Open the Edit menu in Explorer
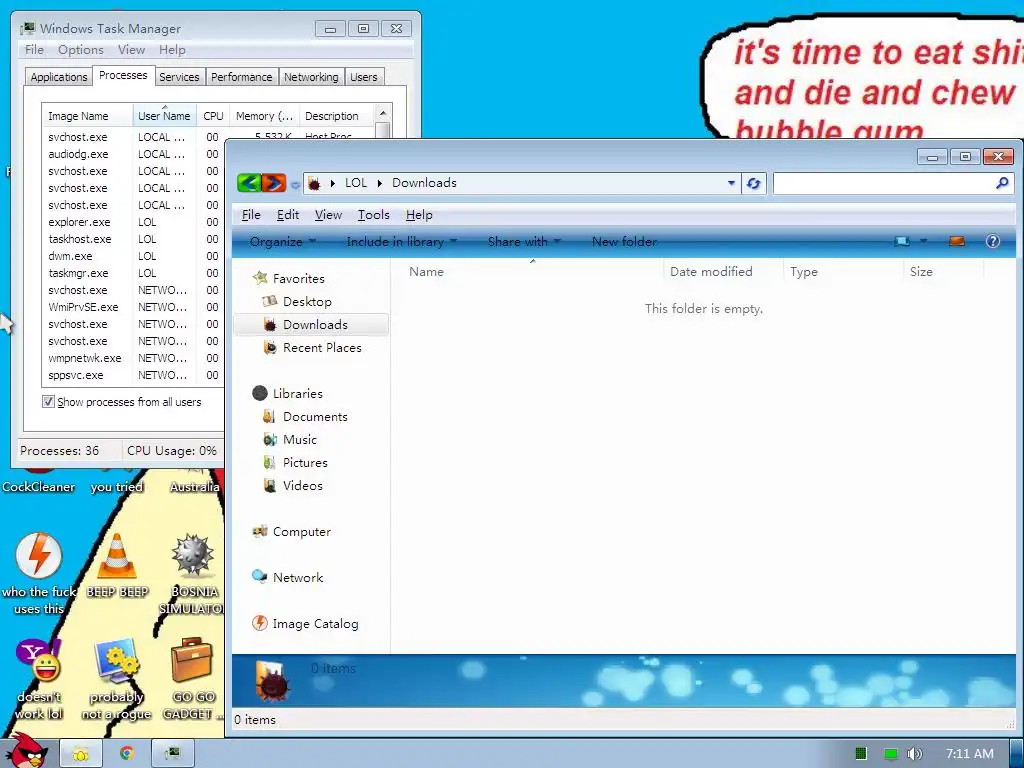The height and width of the screenshot is (768, 1024). pyautogui.click(x=287, y=215)
